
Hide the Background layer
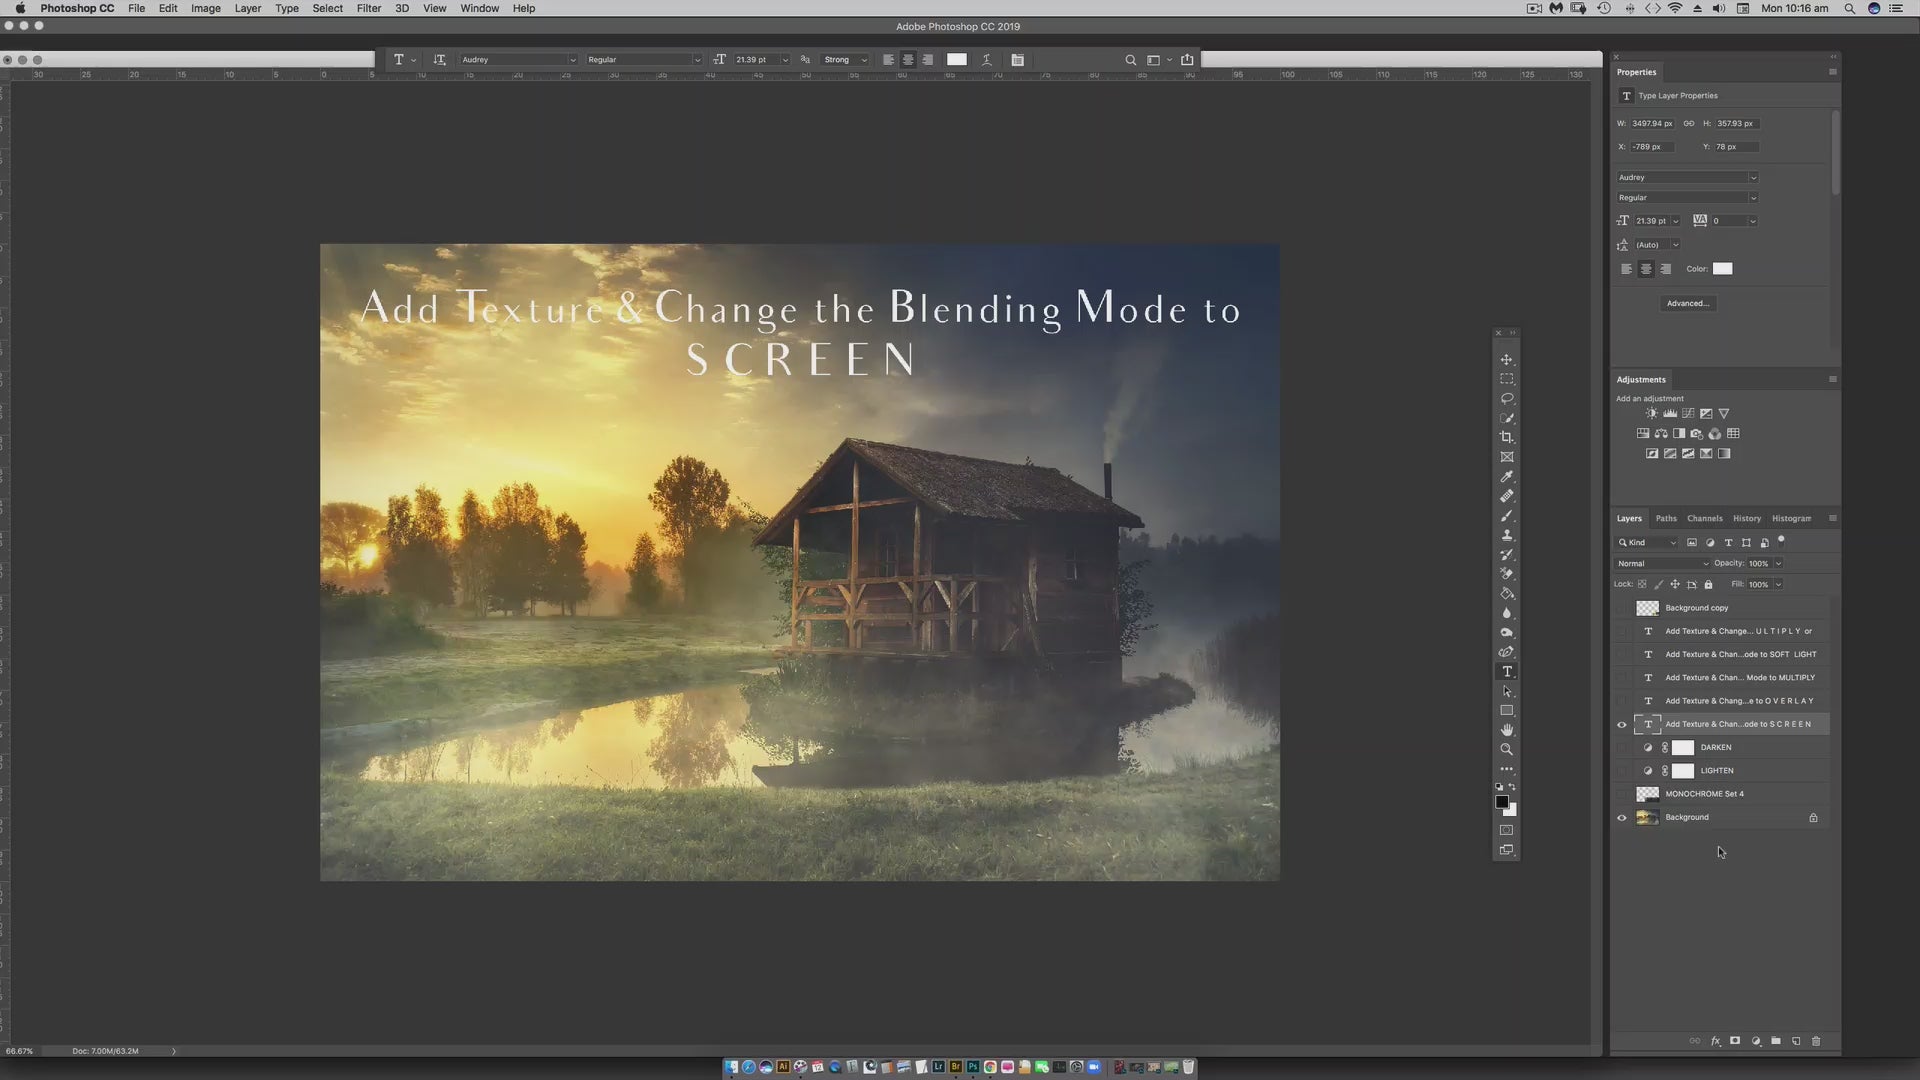pos(1622,818)
